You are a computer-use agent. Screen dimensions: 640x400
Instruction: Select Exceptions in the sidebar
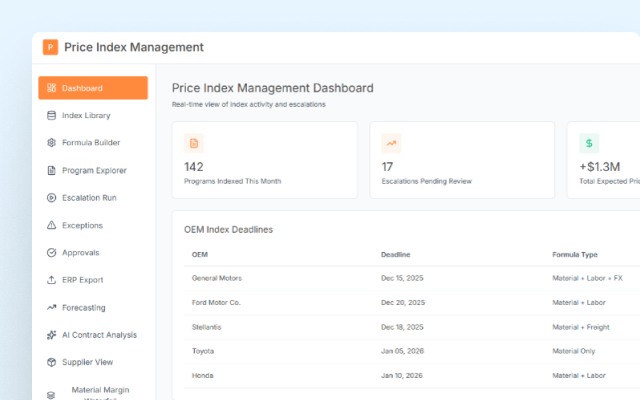point(93,225)
